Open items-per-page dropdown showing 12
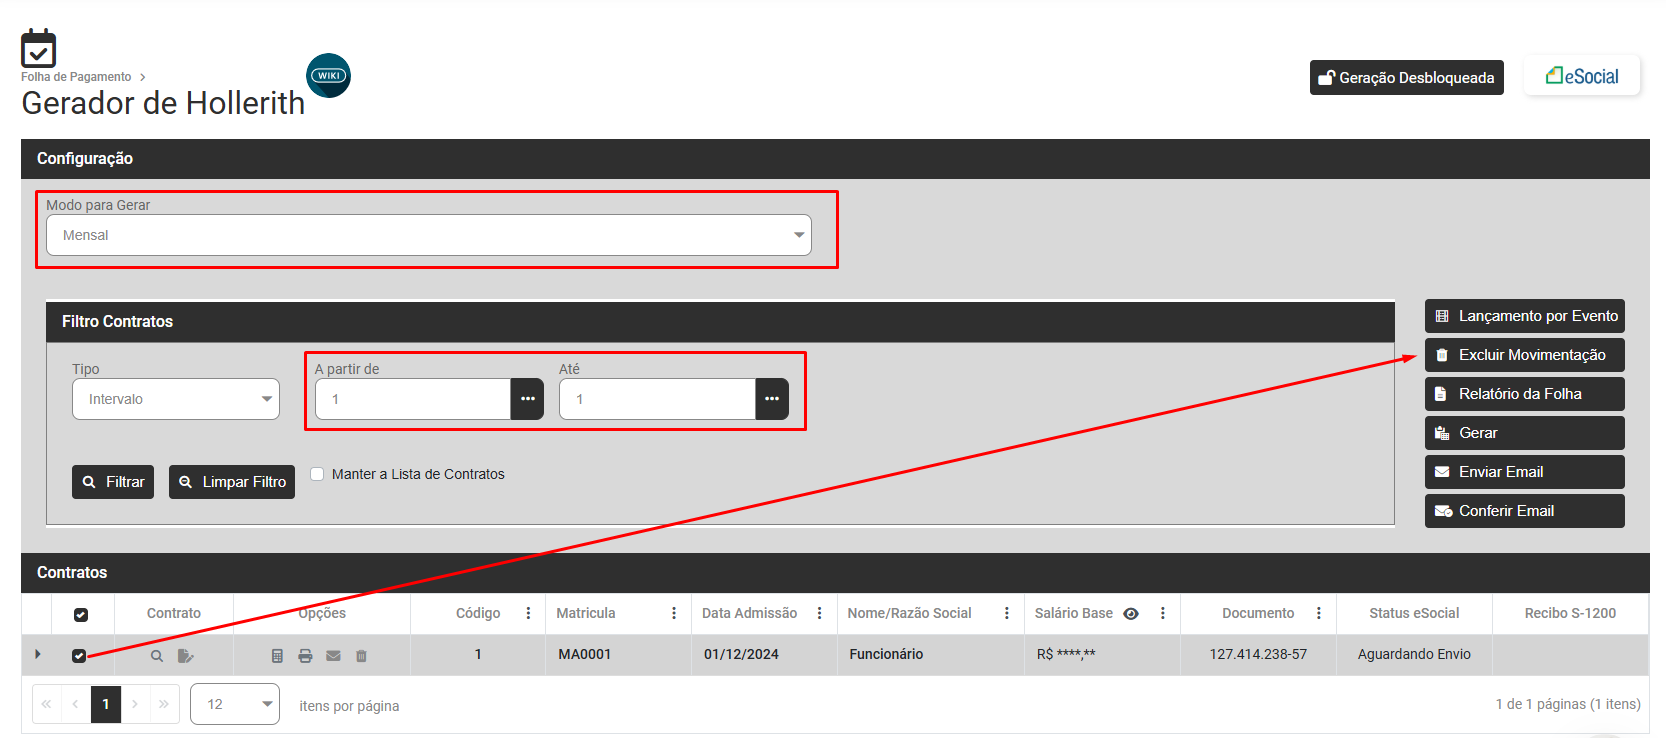The width and height of the screenshot is (1666, 738). (235, 704)
